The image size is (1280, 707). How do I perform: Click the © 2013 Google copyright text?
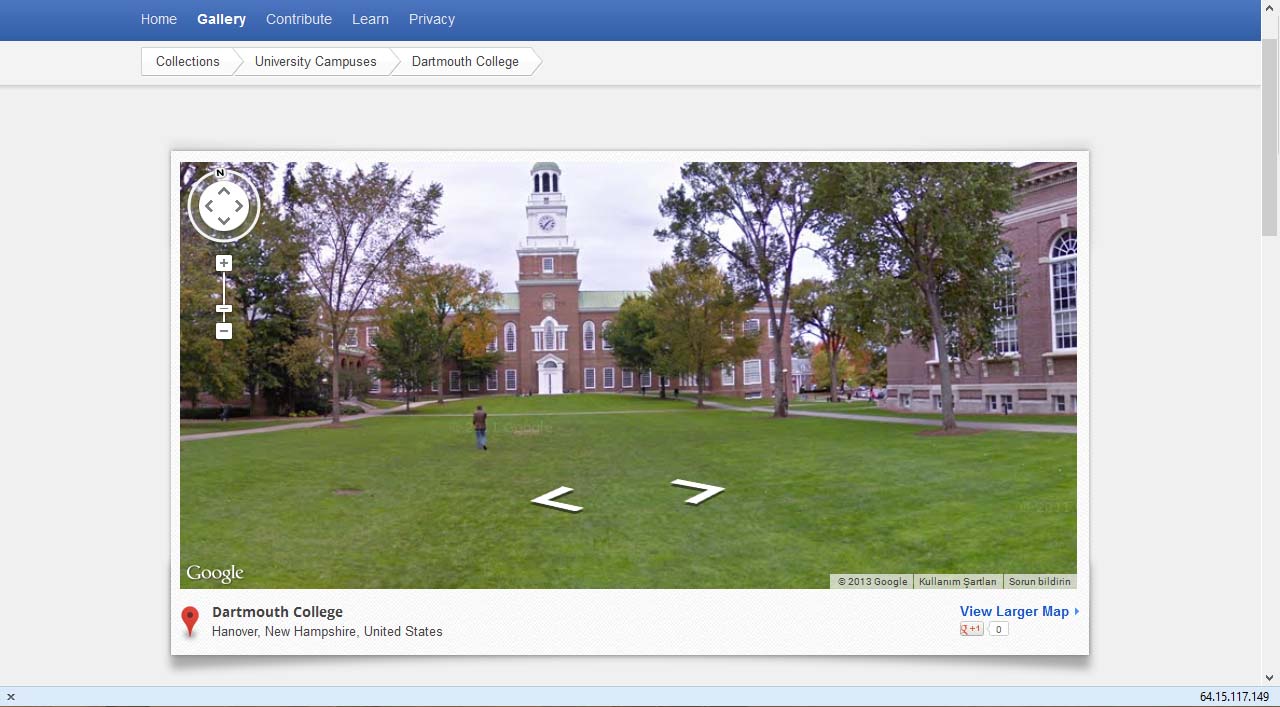(x=872, y=581)
